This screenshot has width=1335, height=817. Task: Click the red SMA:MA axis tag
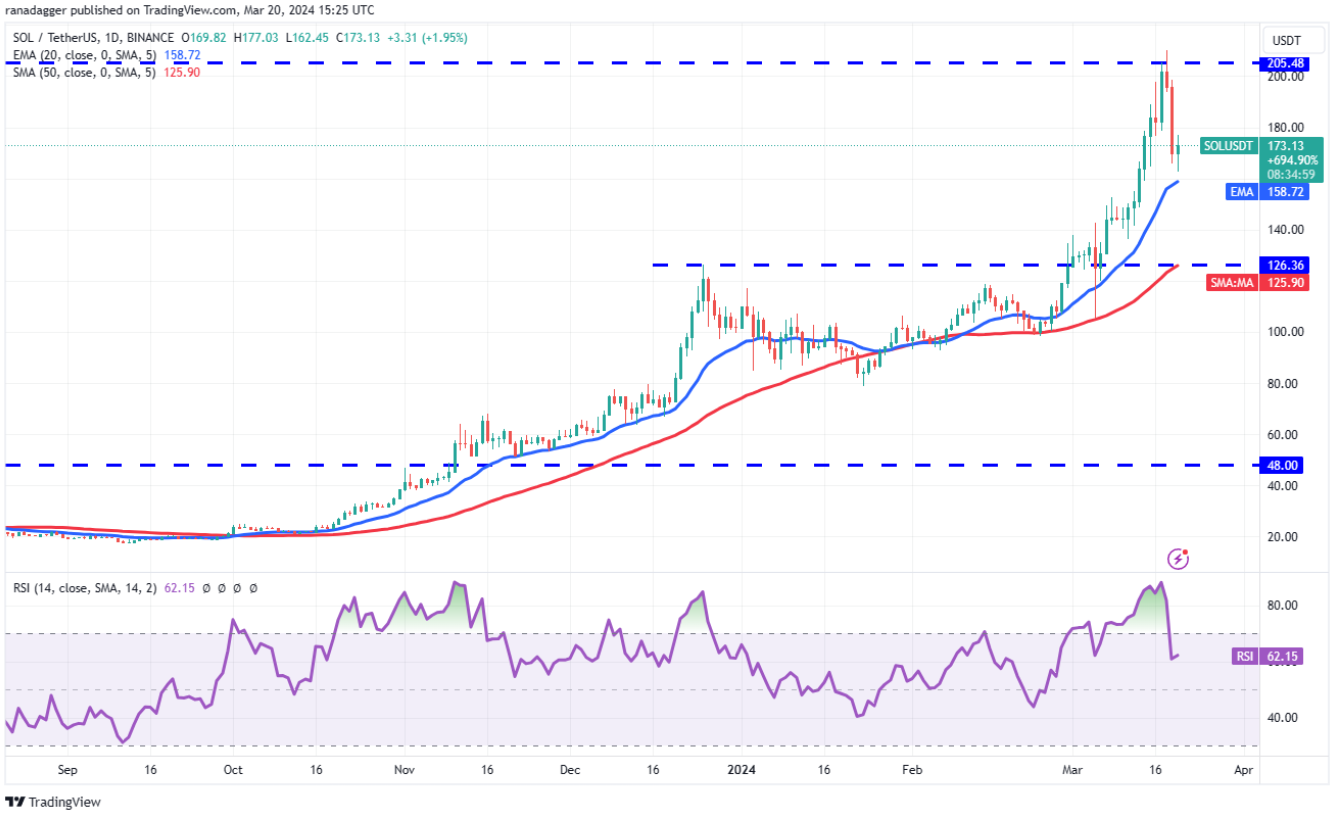click(1233, 284)
